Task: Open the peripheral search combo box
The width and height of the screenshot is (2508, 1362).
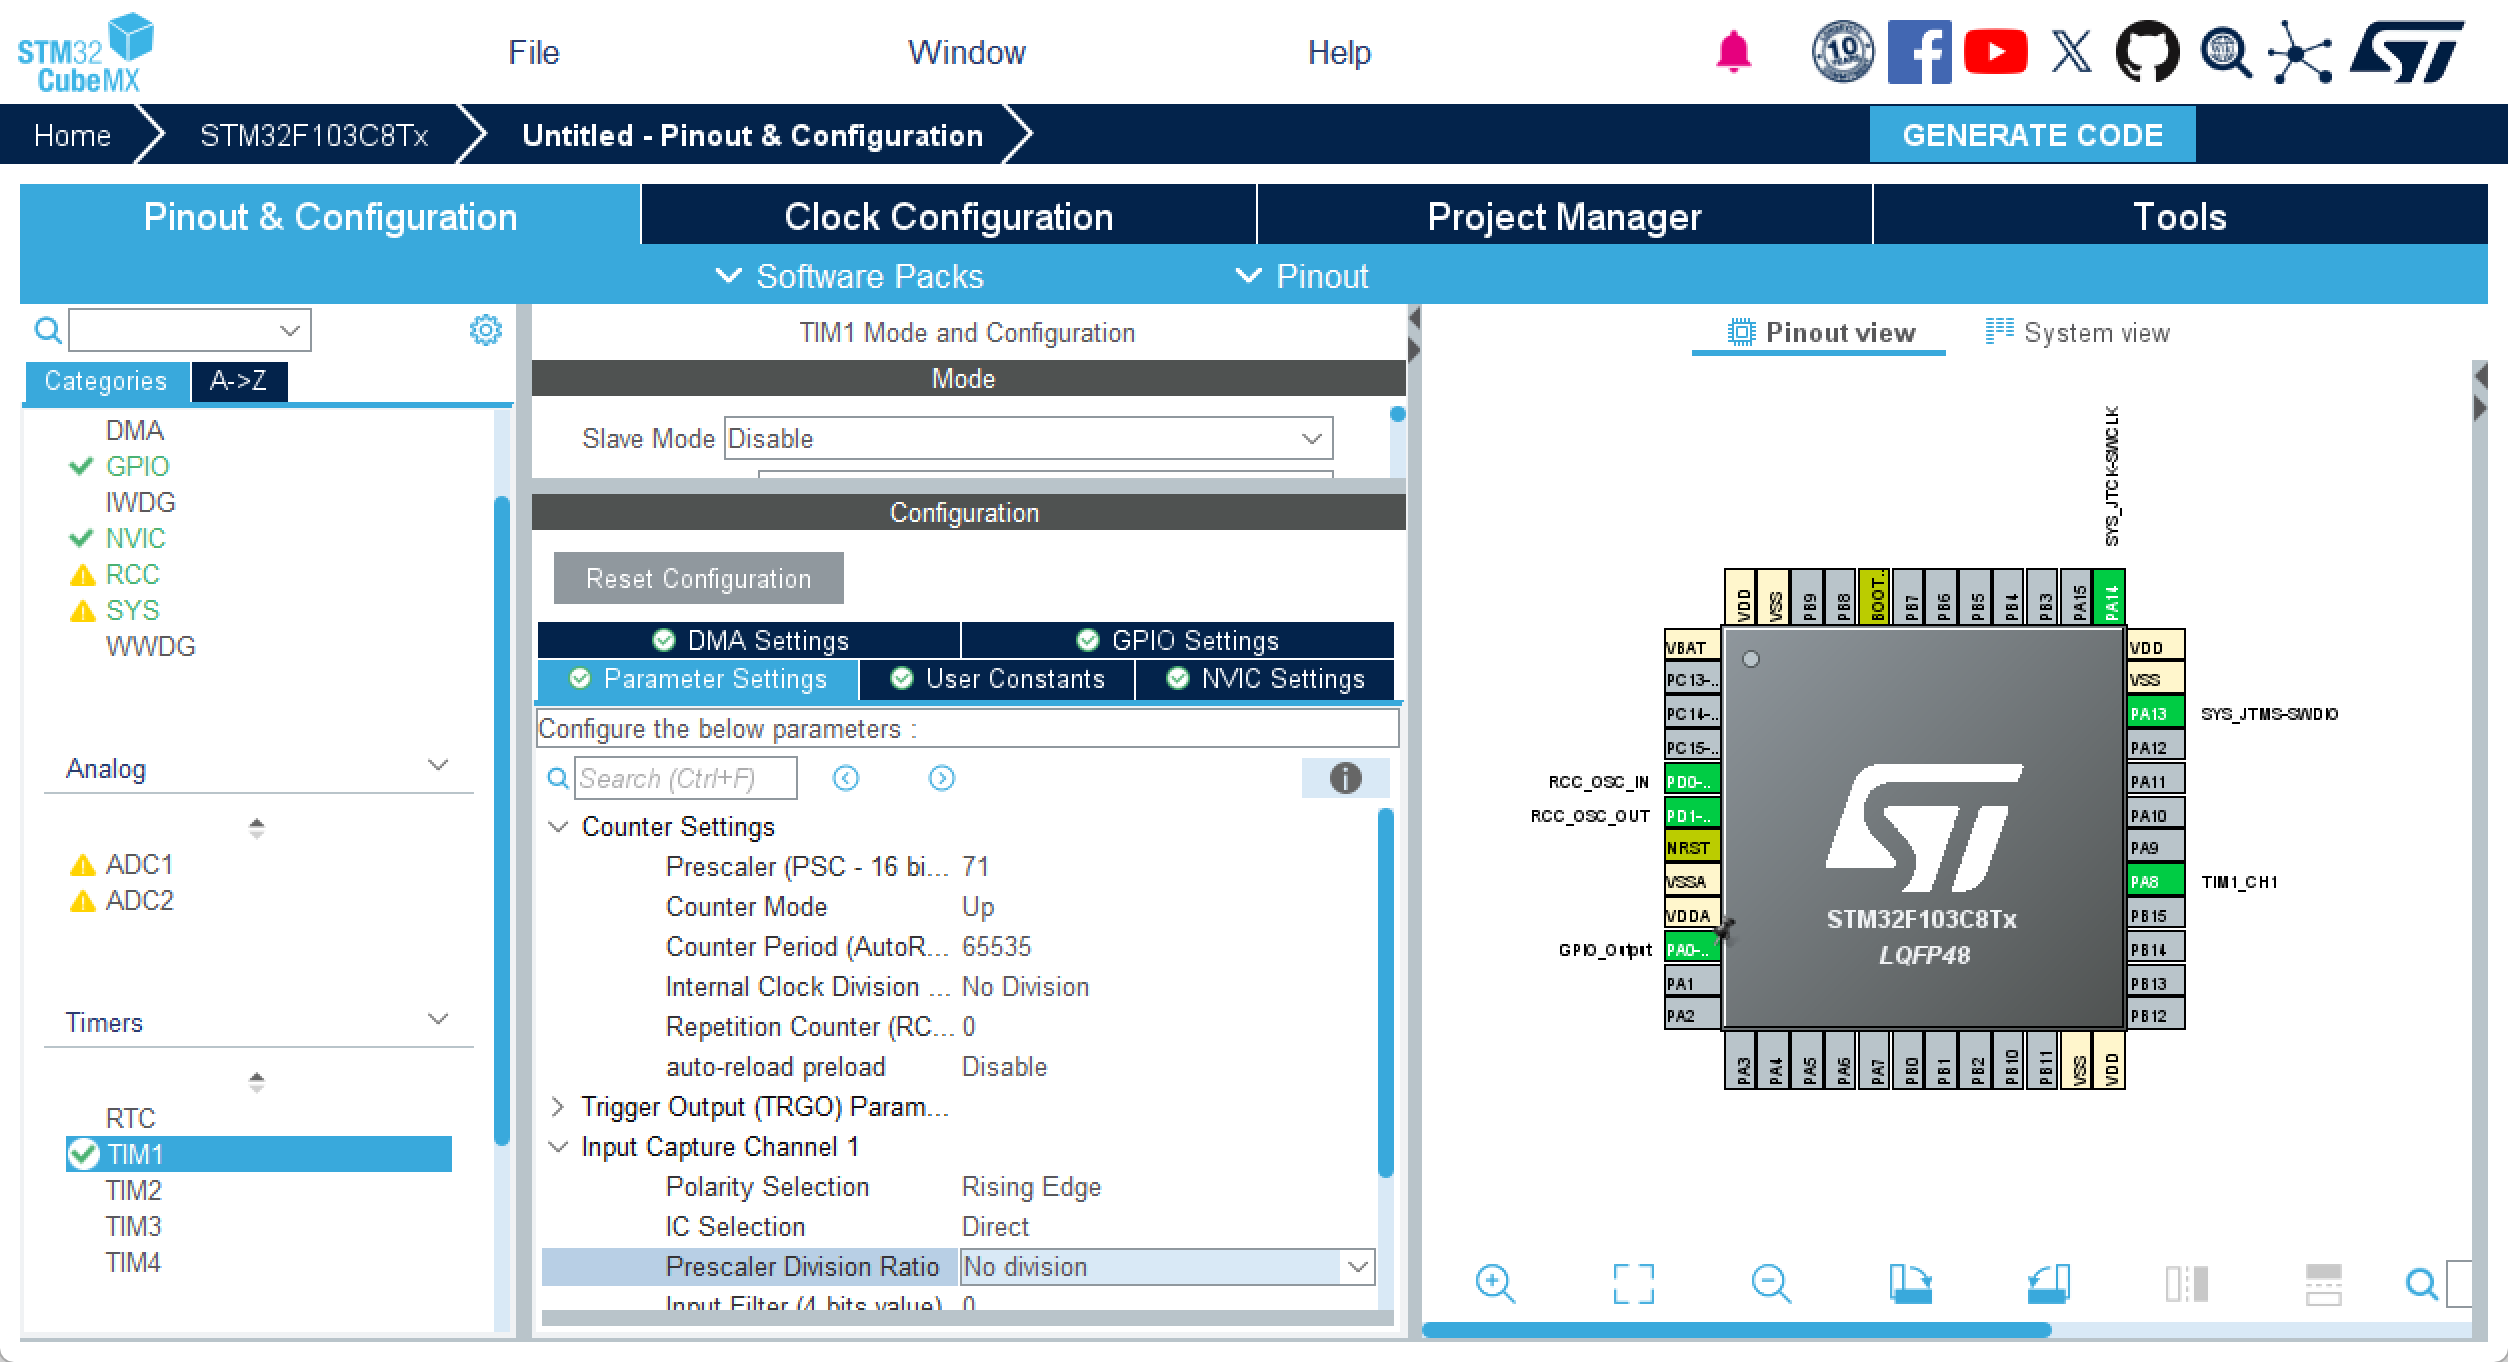Action: point(189,330)
